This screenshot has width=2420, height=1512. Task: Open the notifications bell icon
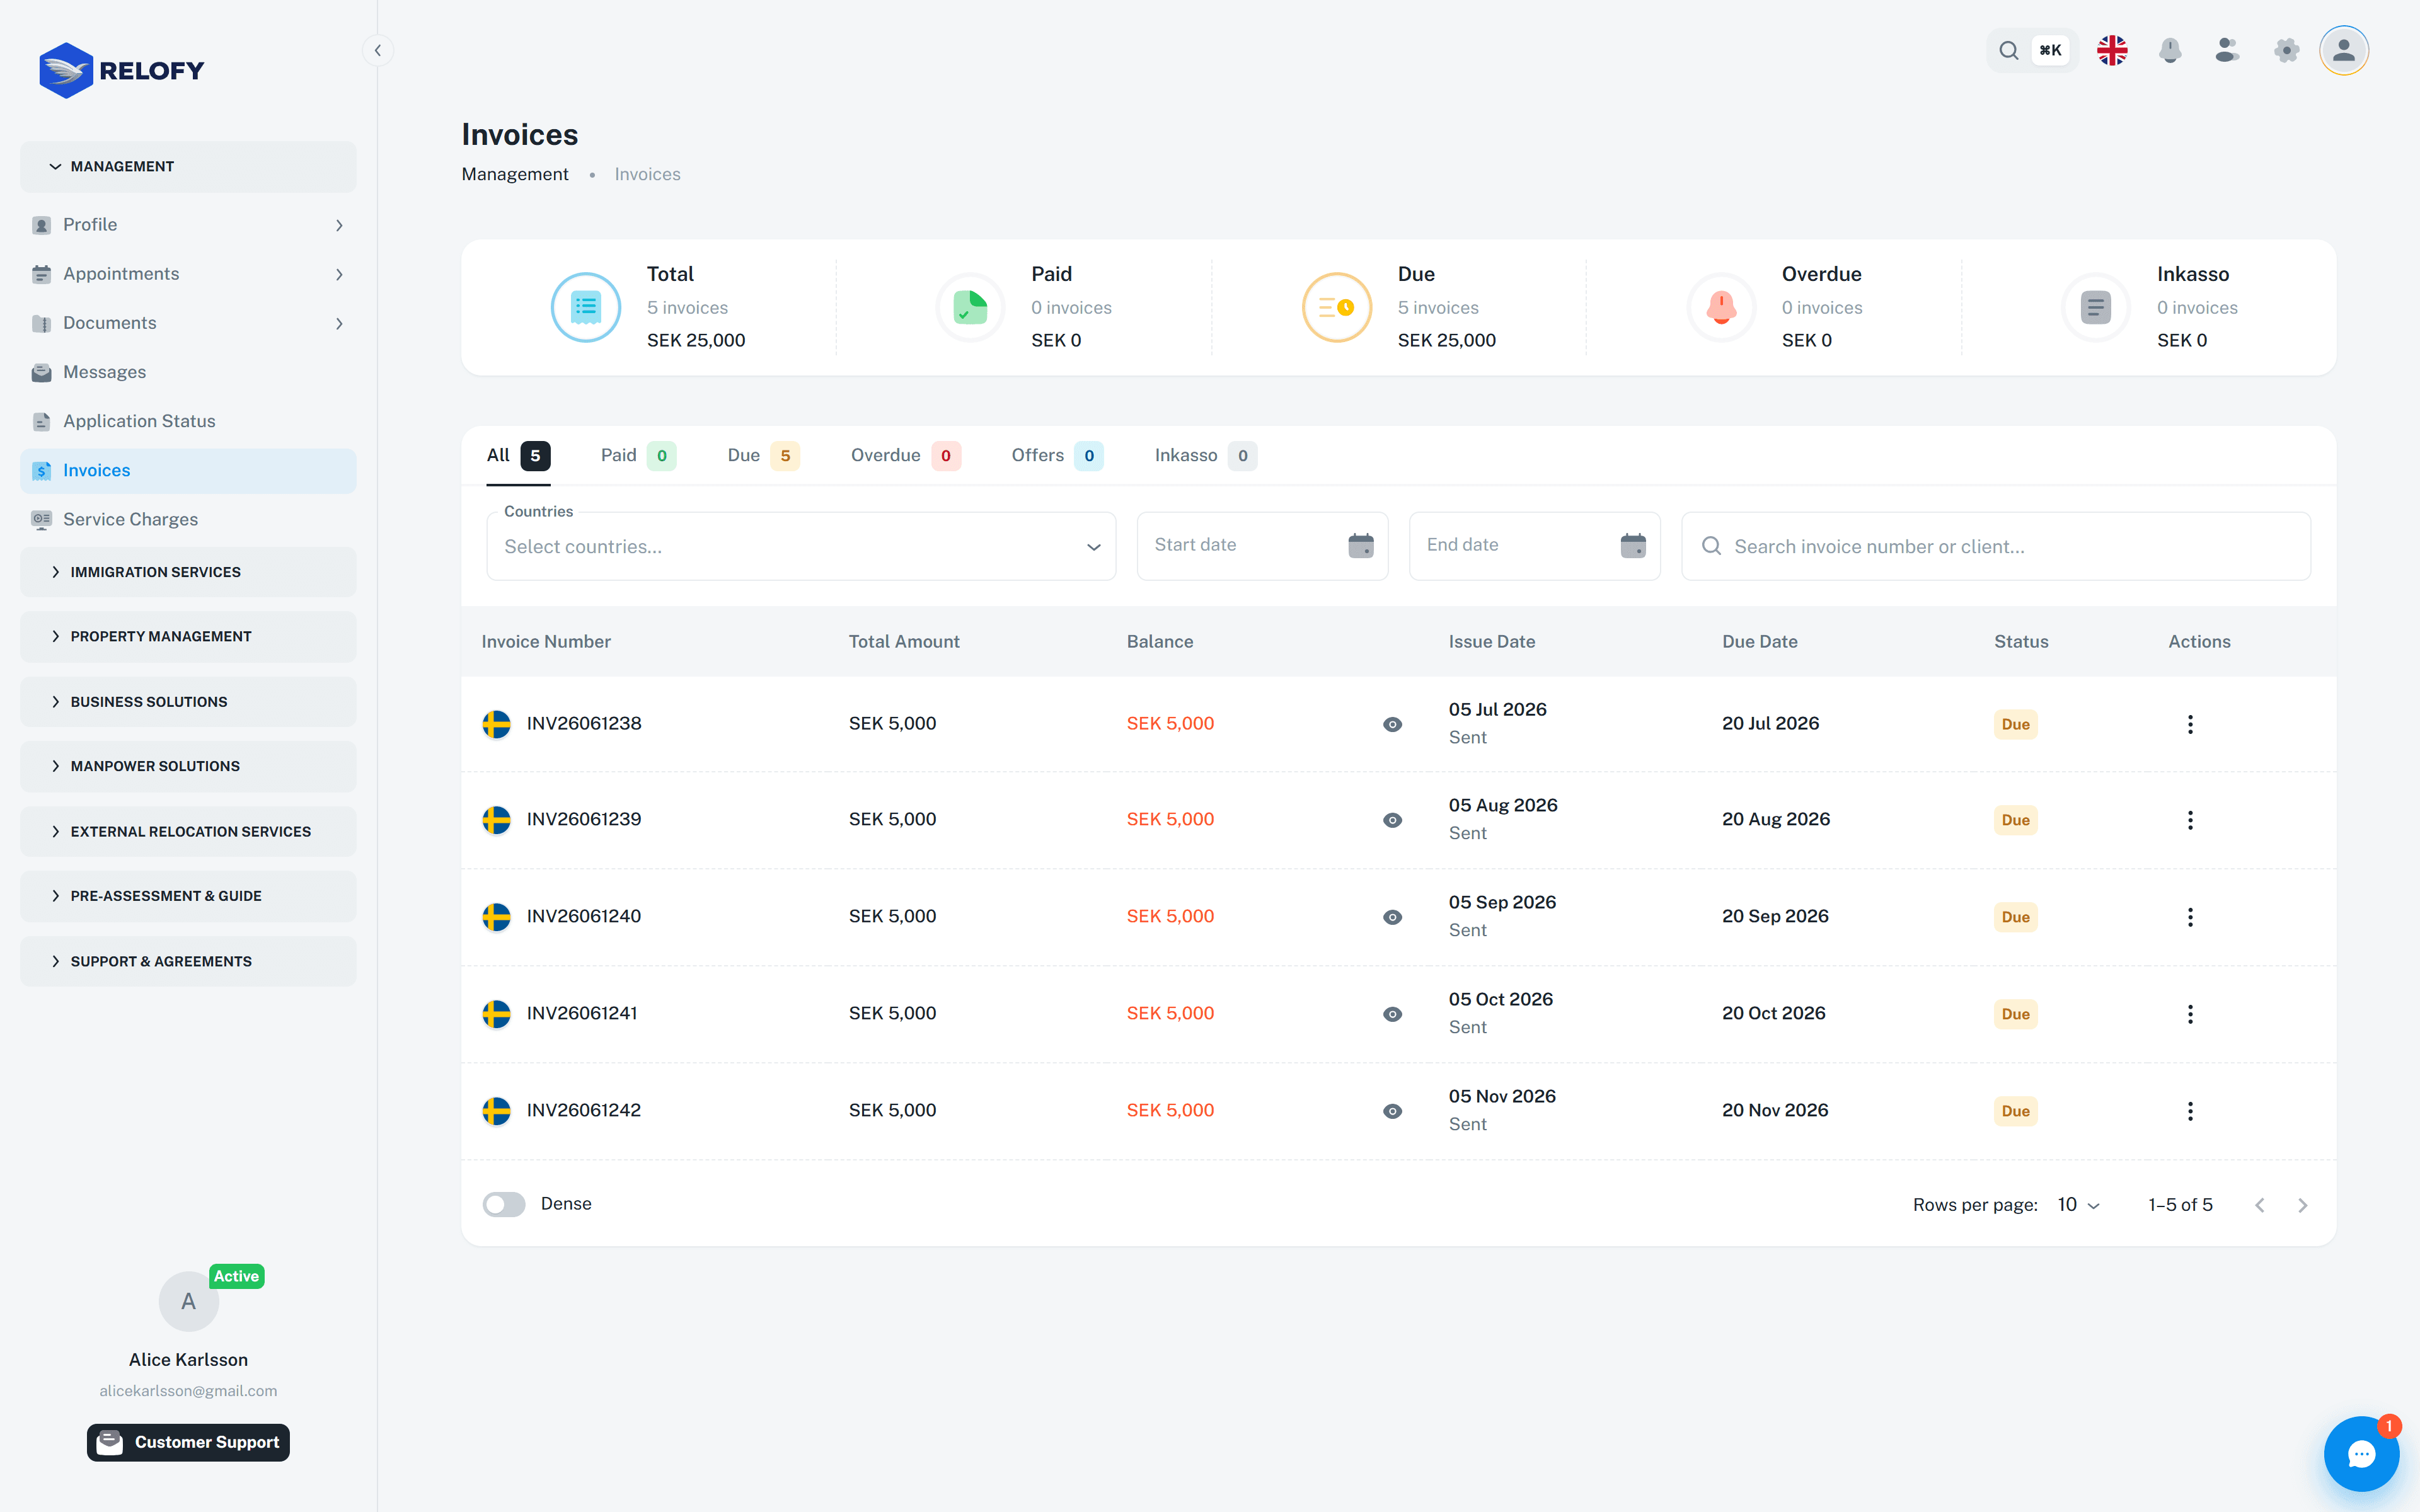point(2169,50)
